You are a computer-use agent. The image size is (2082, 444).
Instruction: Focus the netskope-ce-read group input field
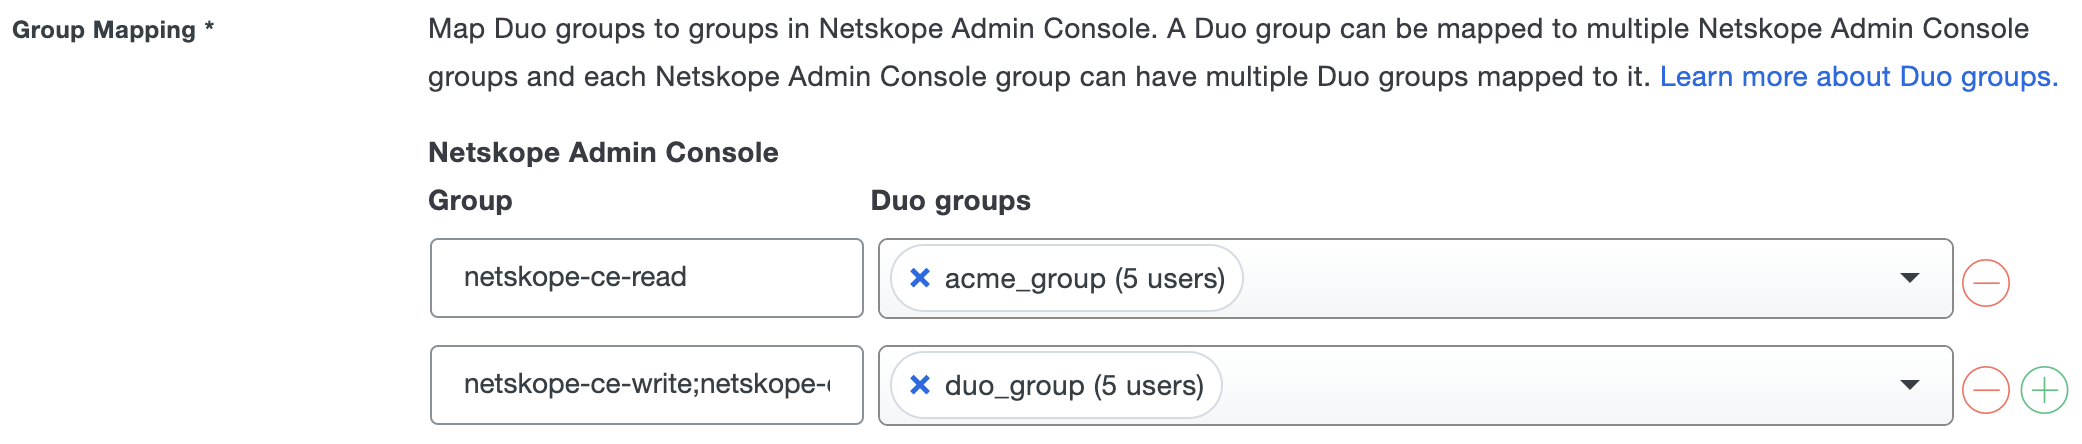coord(646,278)
